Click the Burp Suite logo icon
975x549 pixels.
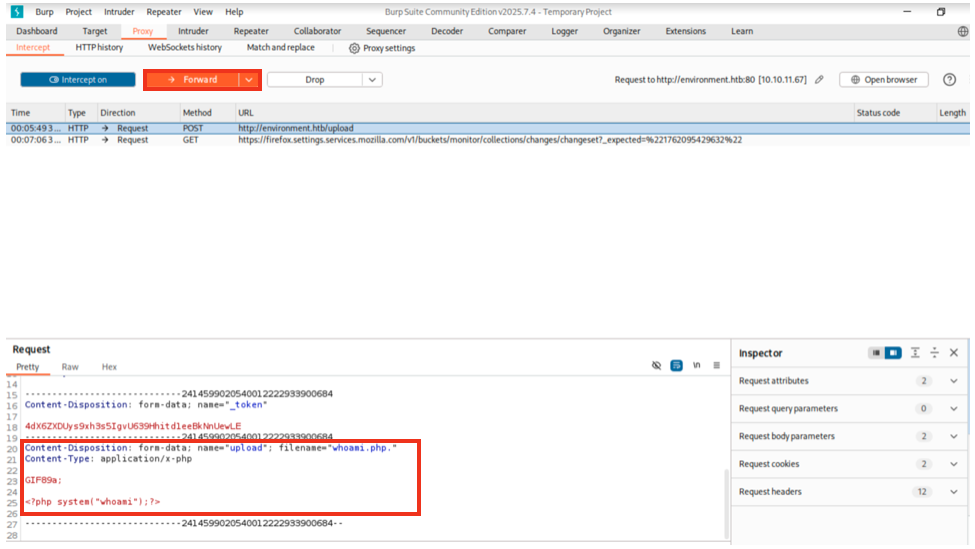[17, 12]
